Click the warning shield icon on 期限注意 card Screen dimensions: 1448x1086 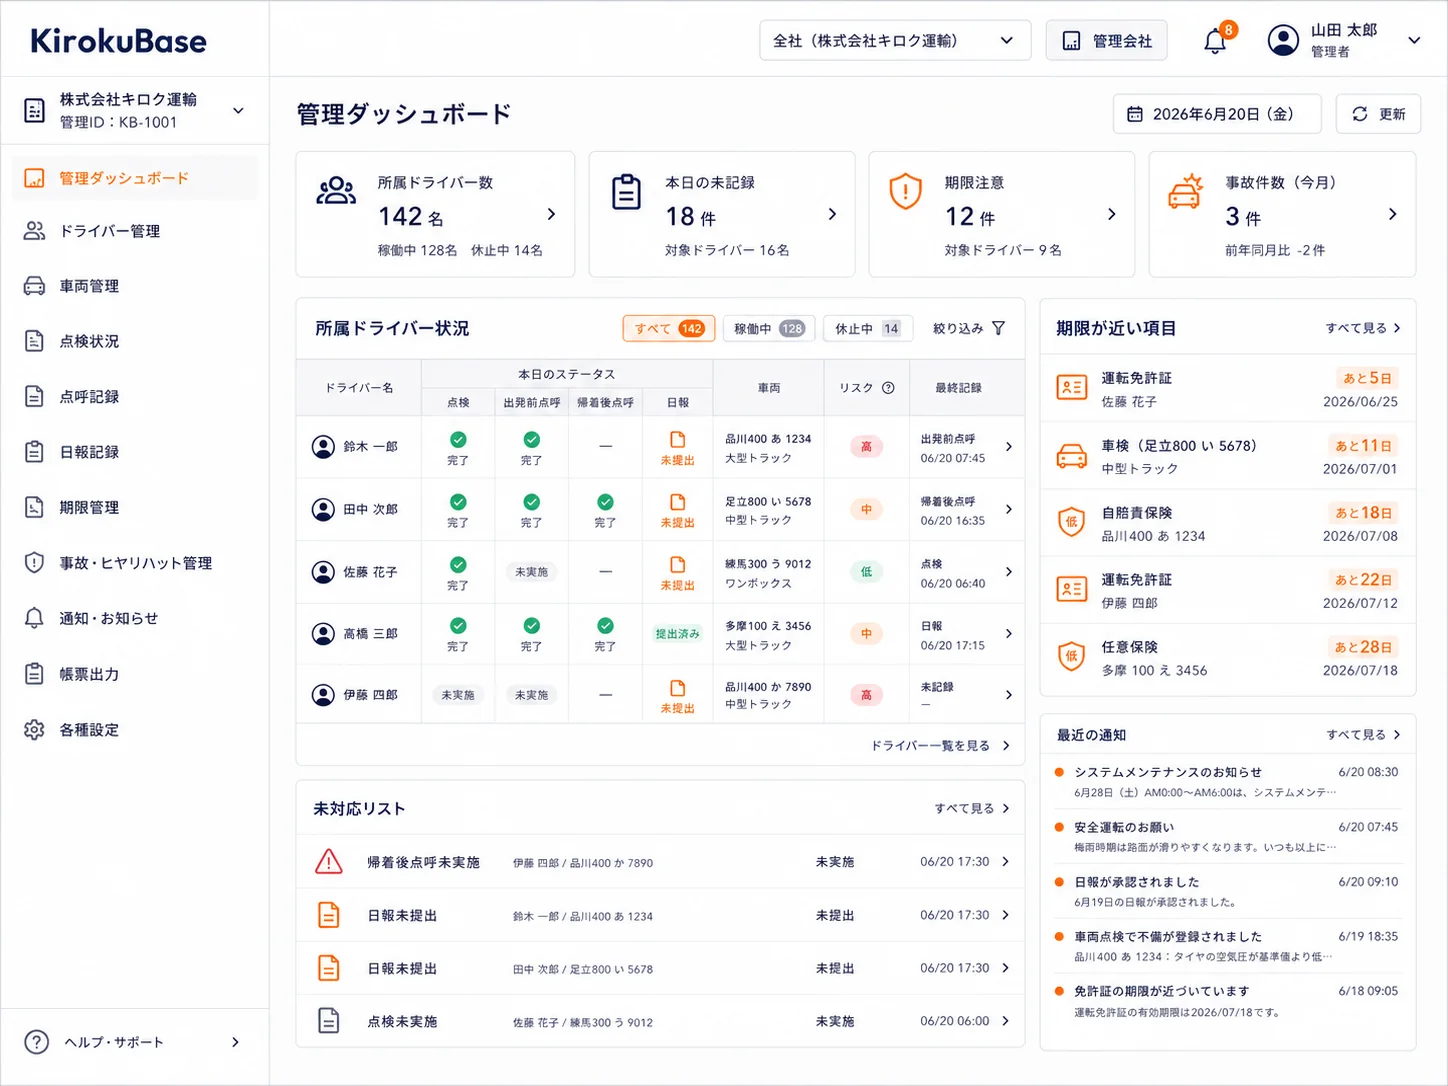coord(905,191)
